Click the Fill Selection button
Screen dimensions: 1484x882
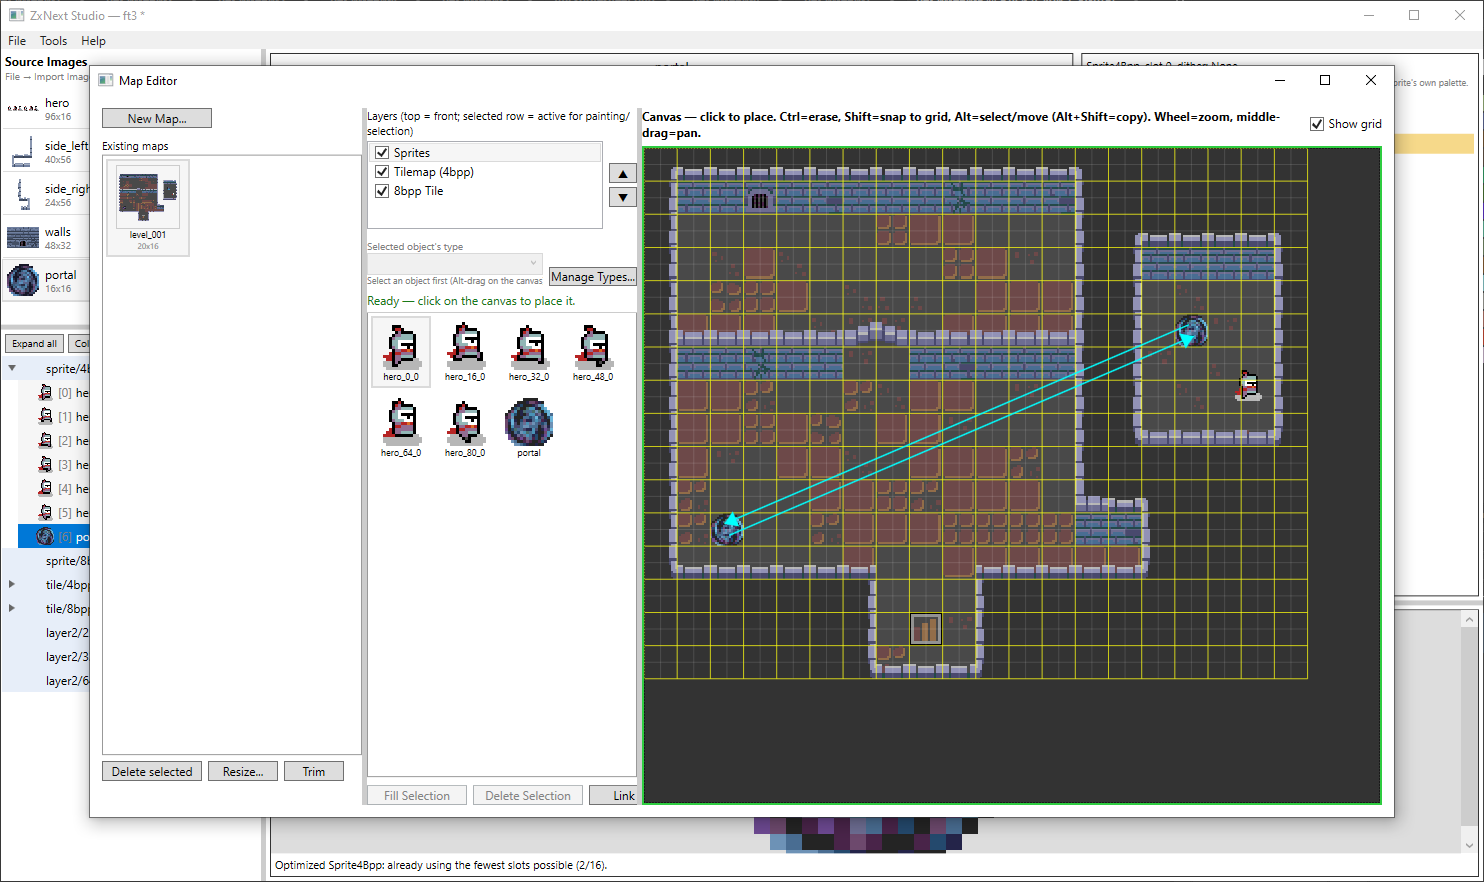[417, 795]
